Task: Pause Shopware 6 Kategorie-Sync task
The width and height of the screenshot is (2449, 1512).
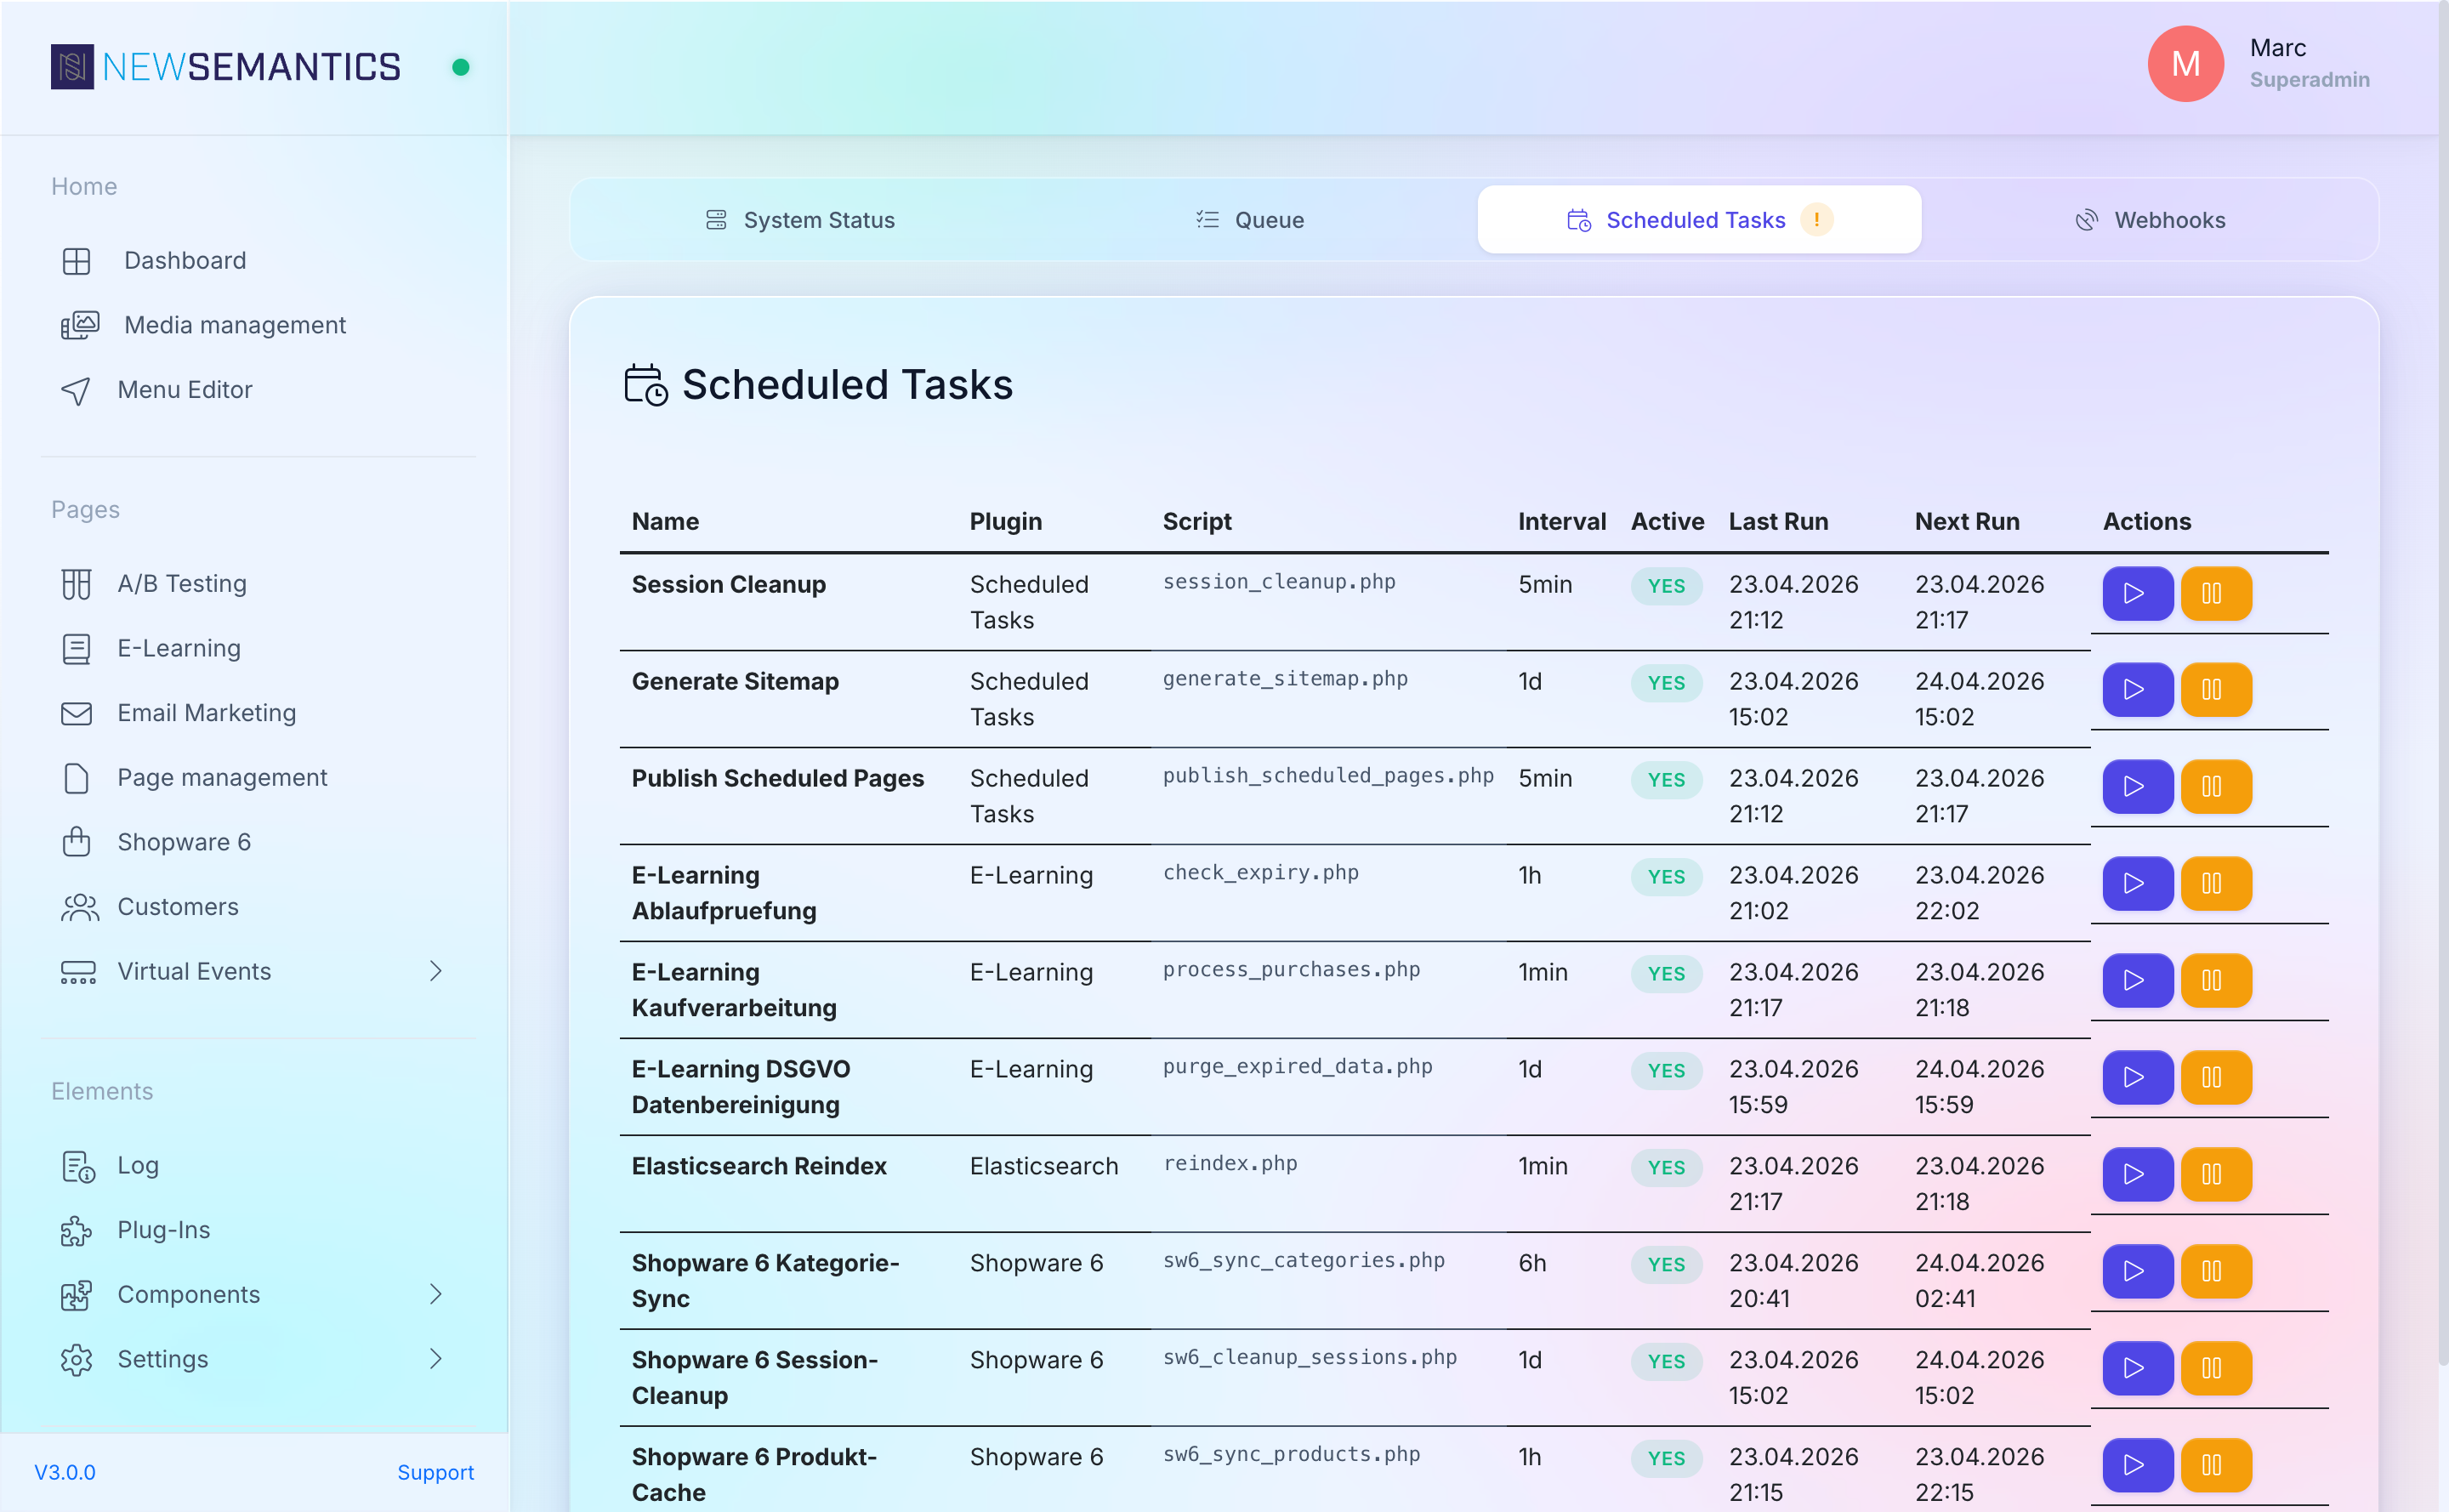Action: [2215, 1272]
